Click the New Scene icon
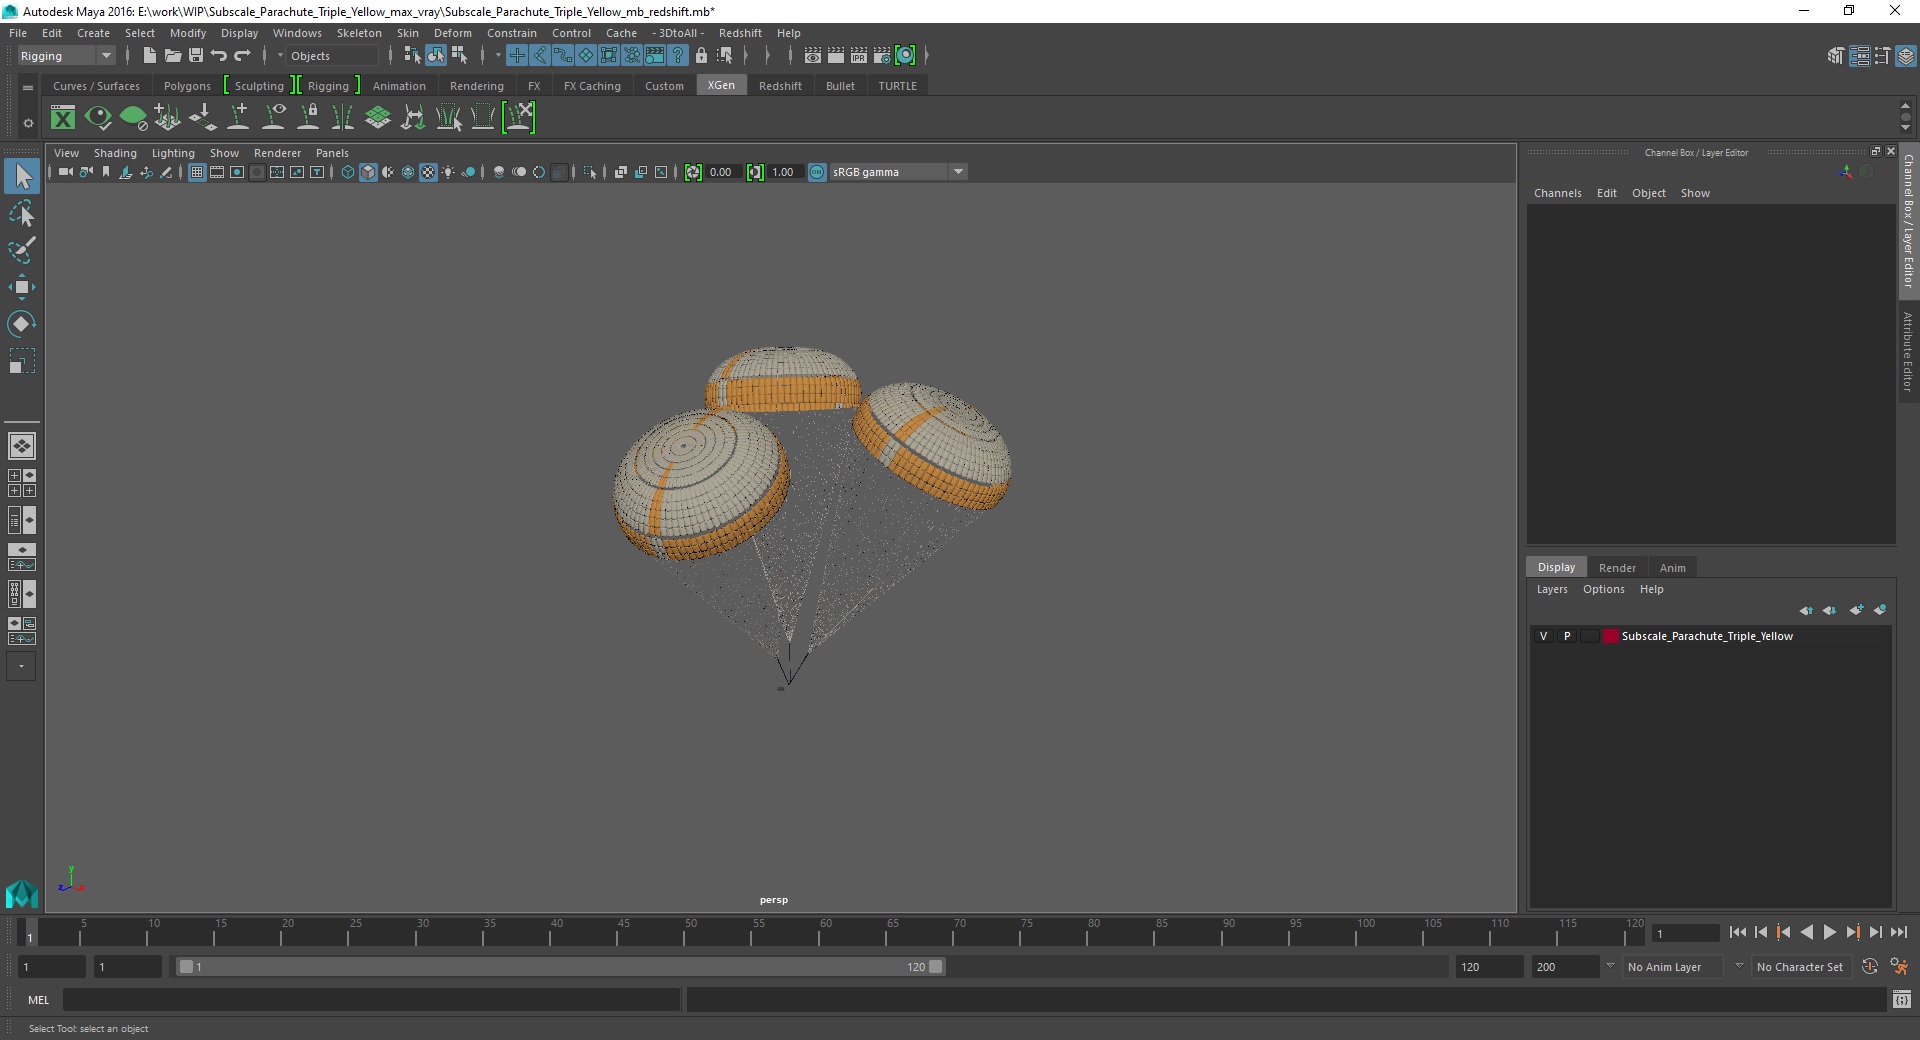Image resolution: width=1920 pixels, height=1040 pixels. (150, 56)
